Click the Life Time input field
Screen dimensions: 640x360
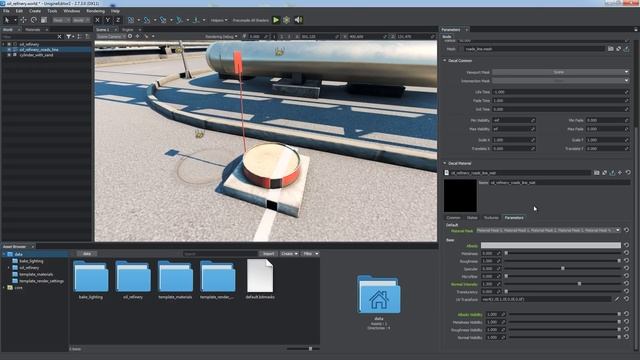point(560,92)
